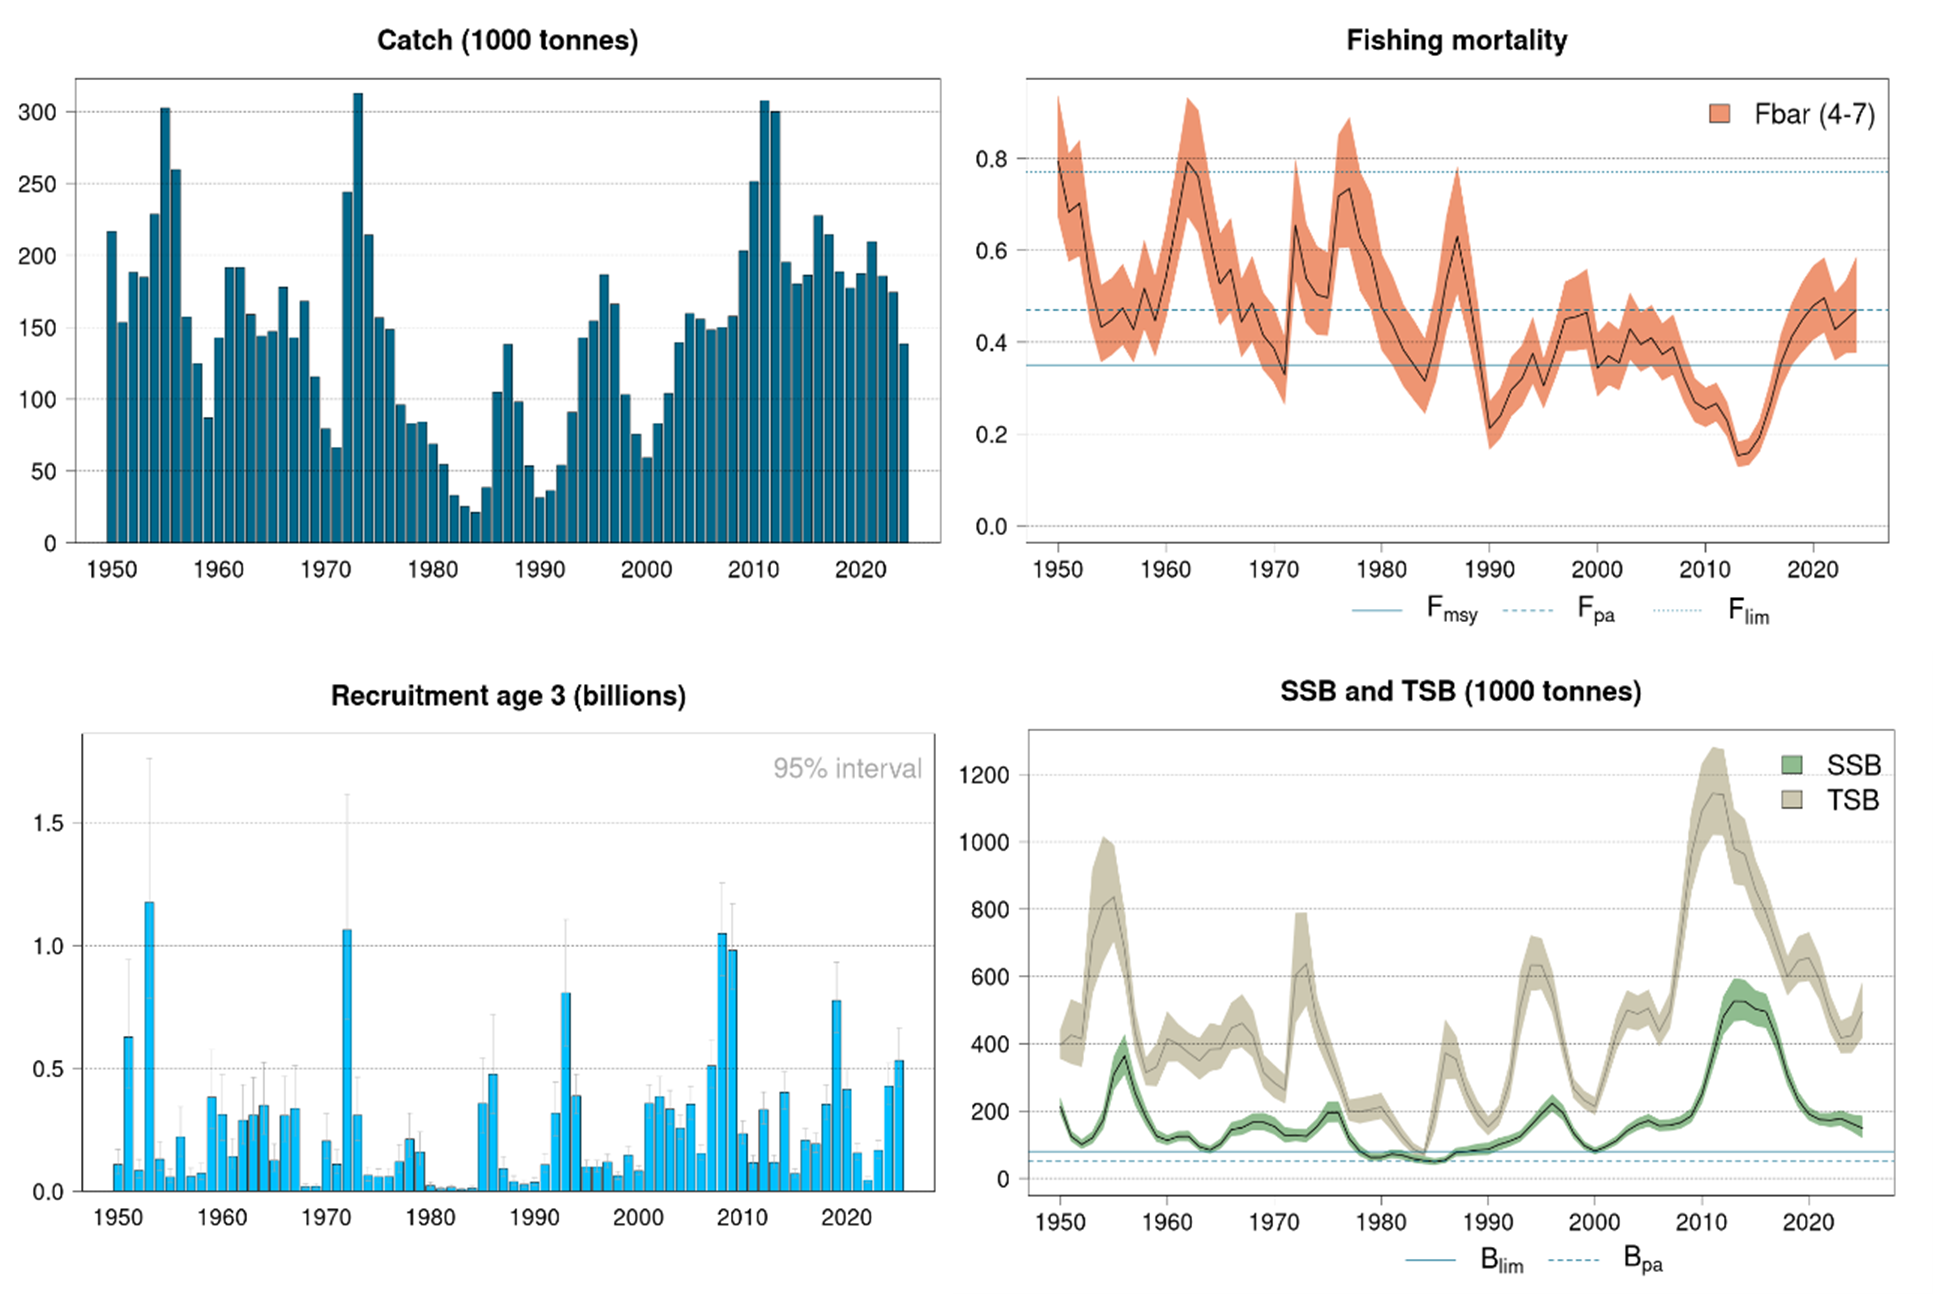Click the 2008 recruitment bar above 1.0
The height and width of the screenshot is (1294, 1933).
[x=721, y=1062]
